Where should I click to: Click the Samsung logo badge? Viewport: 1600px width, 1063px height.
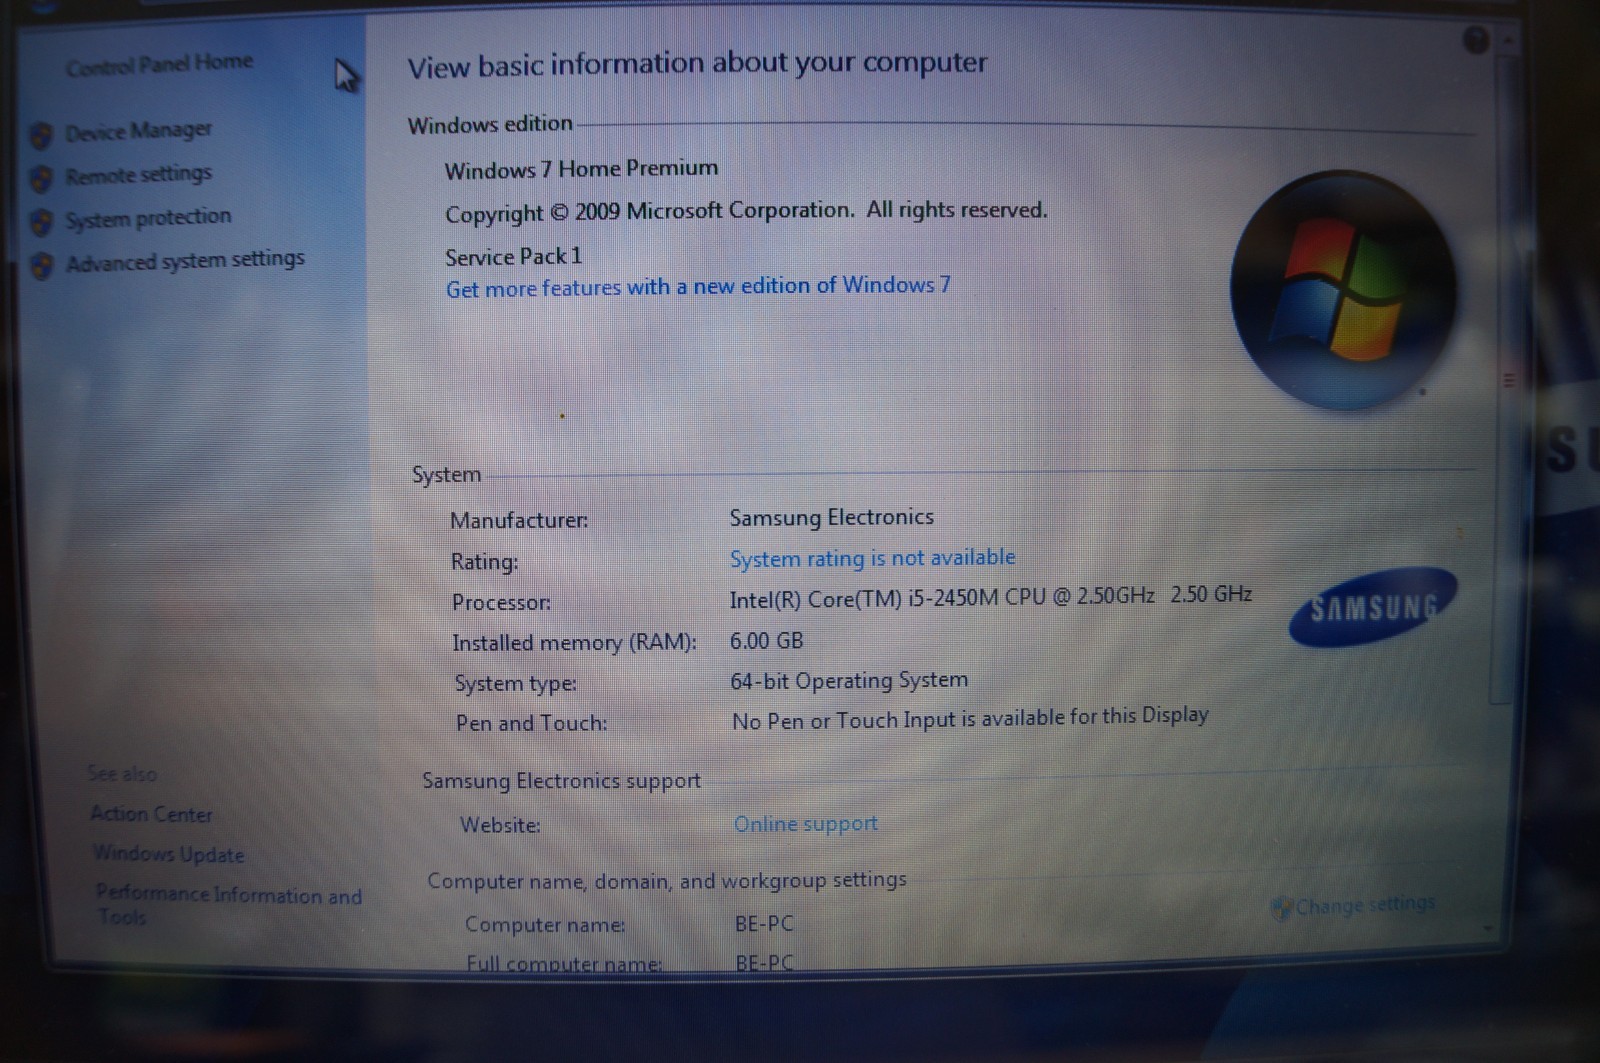click(1373, 607)
